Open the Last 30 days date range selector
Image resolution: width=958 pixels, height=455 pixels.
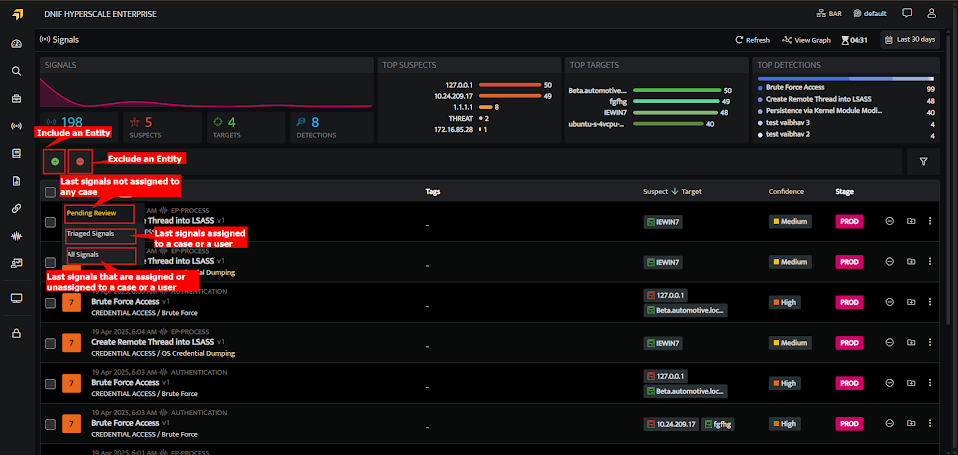click(910, 40)
